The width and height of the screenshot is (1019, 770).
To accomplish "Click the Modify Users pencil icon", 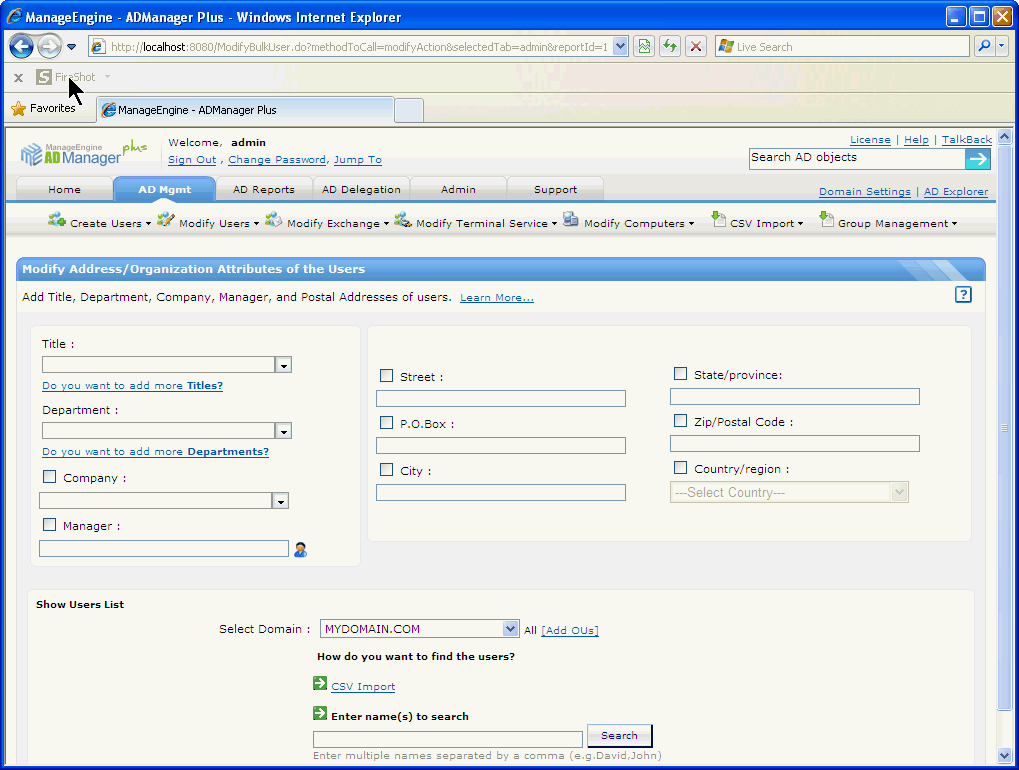I will click(x=166, y=220).
